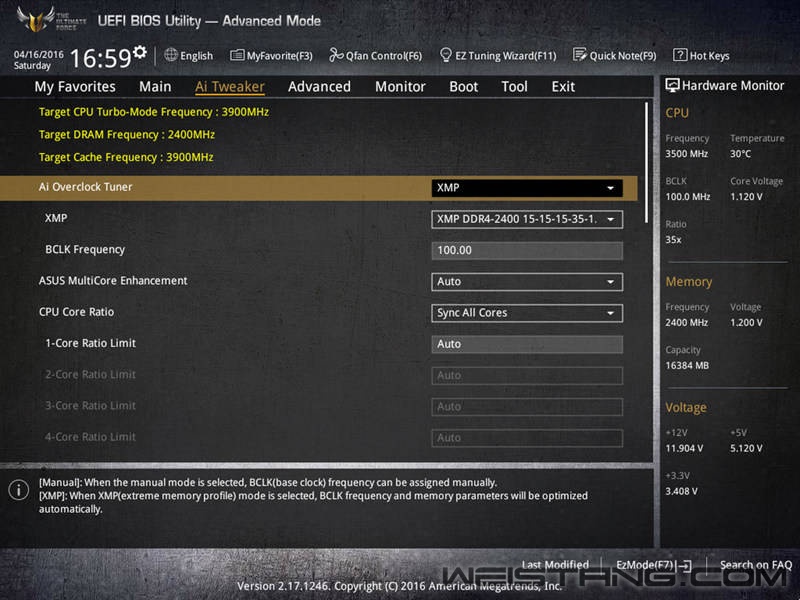
Task: Open the ASUS MultiCore Enhancement dropdown
Action: click(527, 282)
